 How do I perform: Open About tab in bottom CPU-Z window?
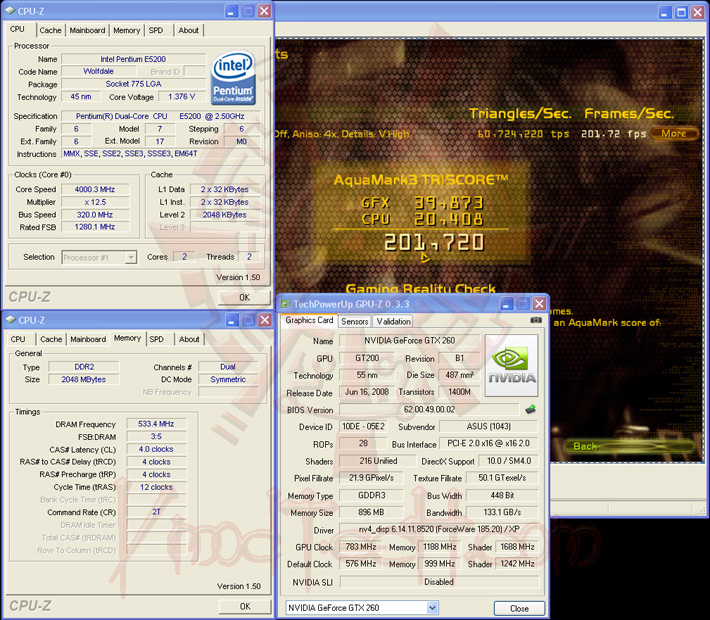coord(189,339)
